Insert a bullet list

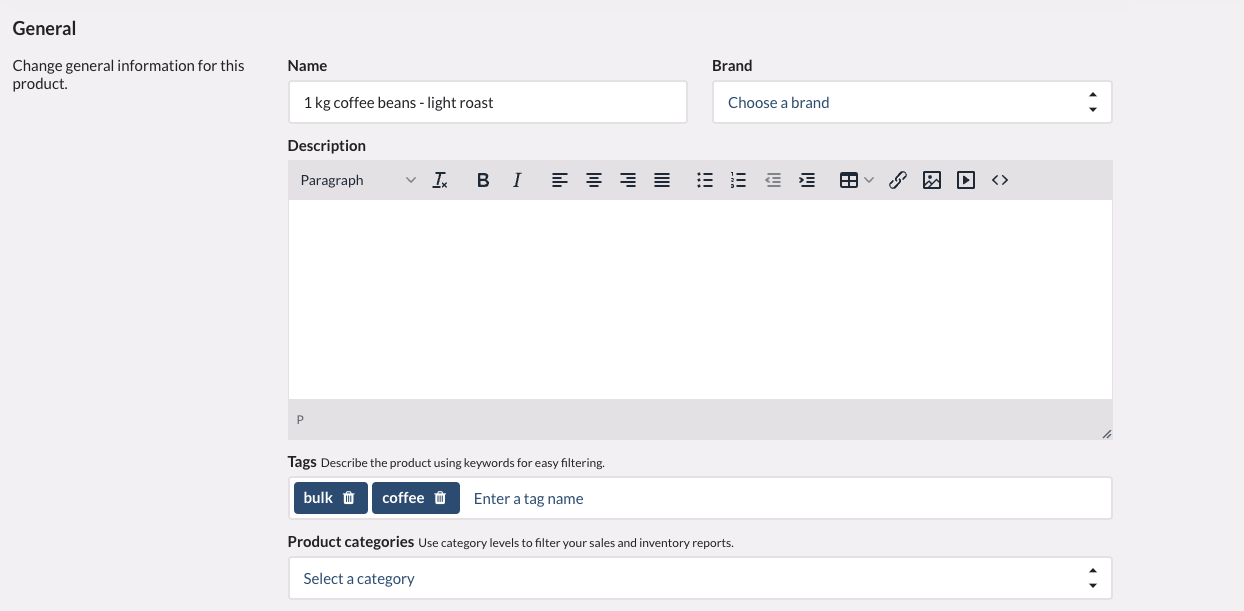tap(705, 180)
